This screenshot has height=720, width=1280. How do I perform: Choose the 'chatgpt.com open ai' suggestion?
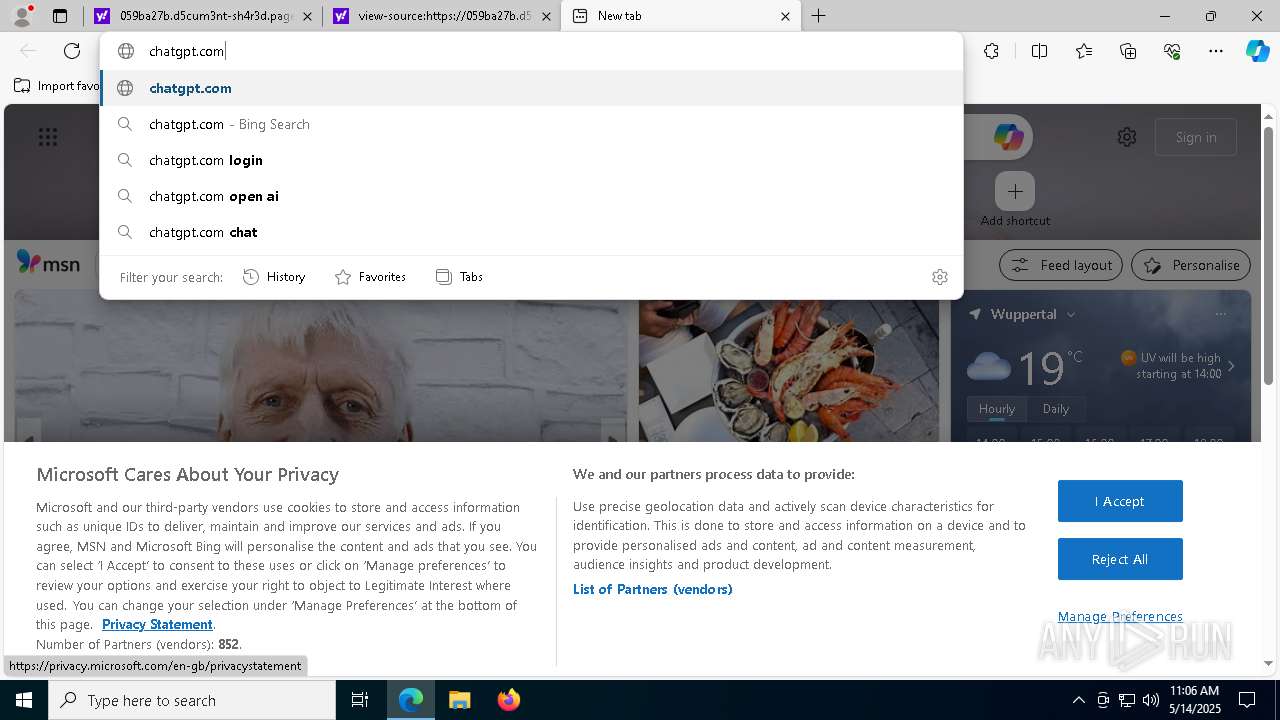coord(531,196)
